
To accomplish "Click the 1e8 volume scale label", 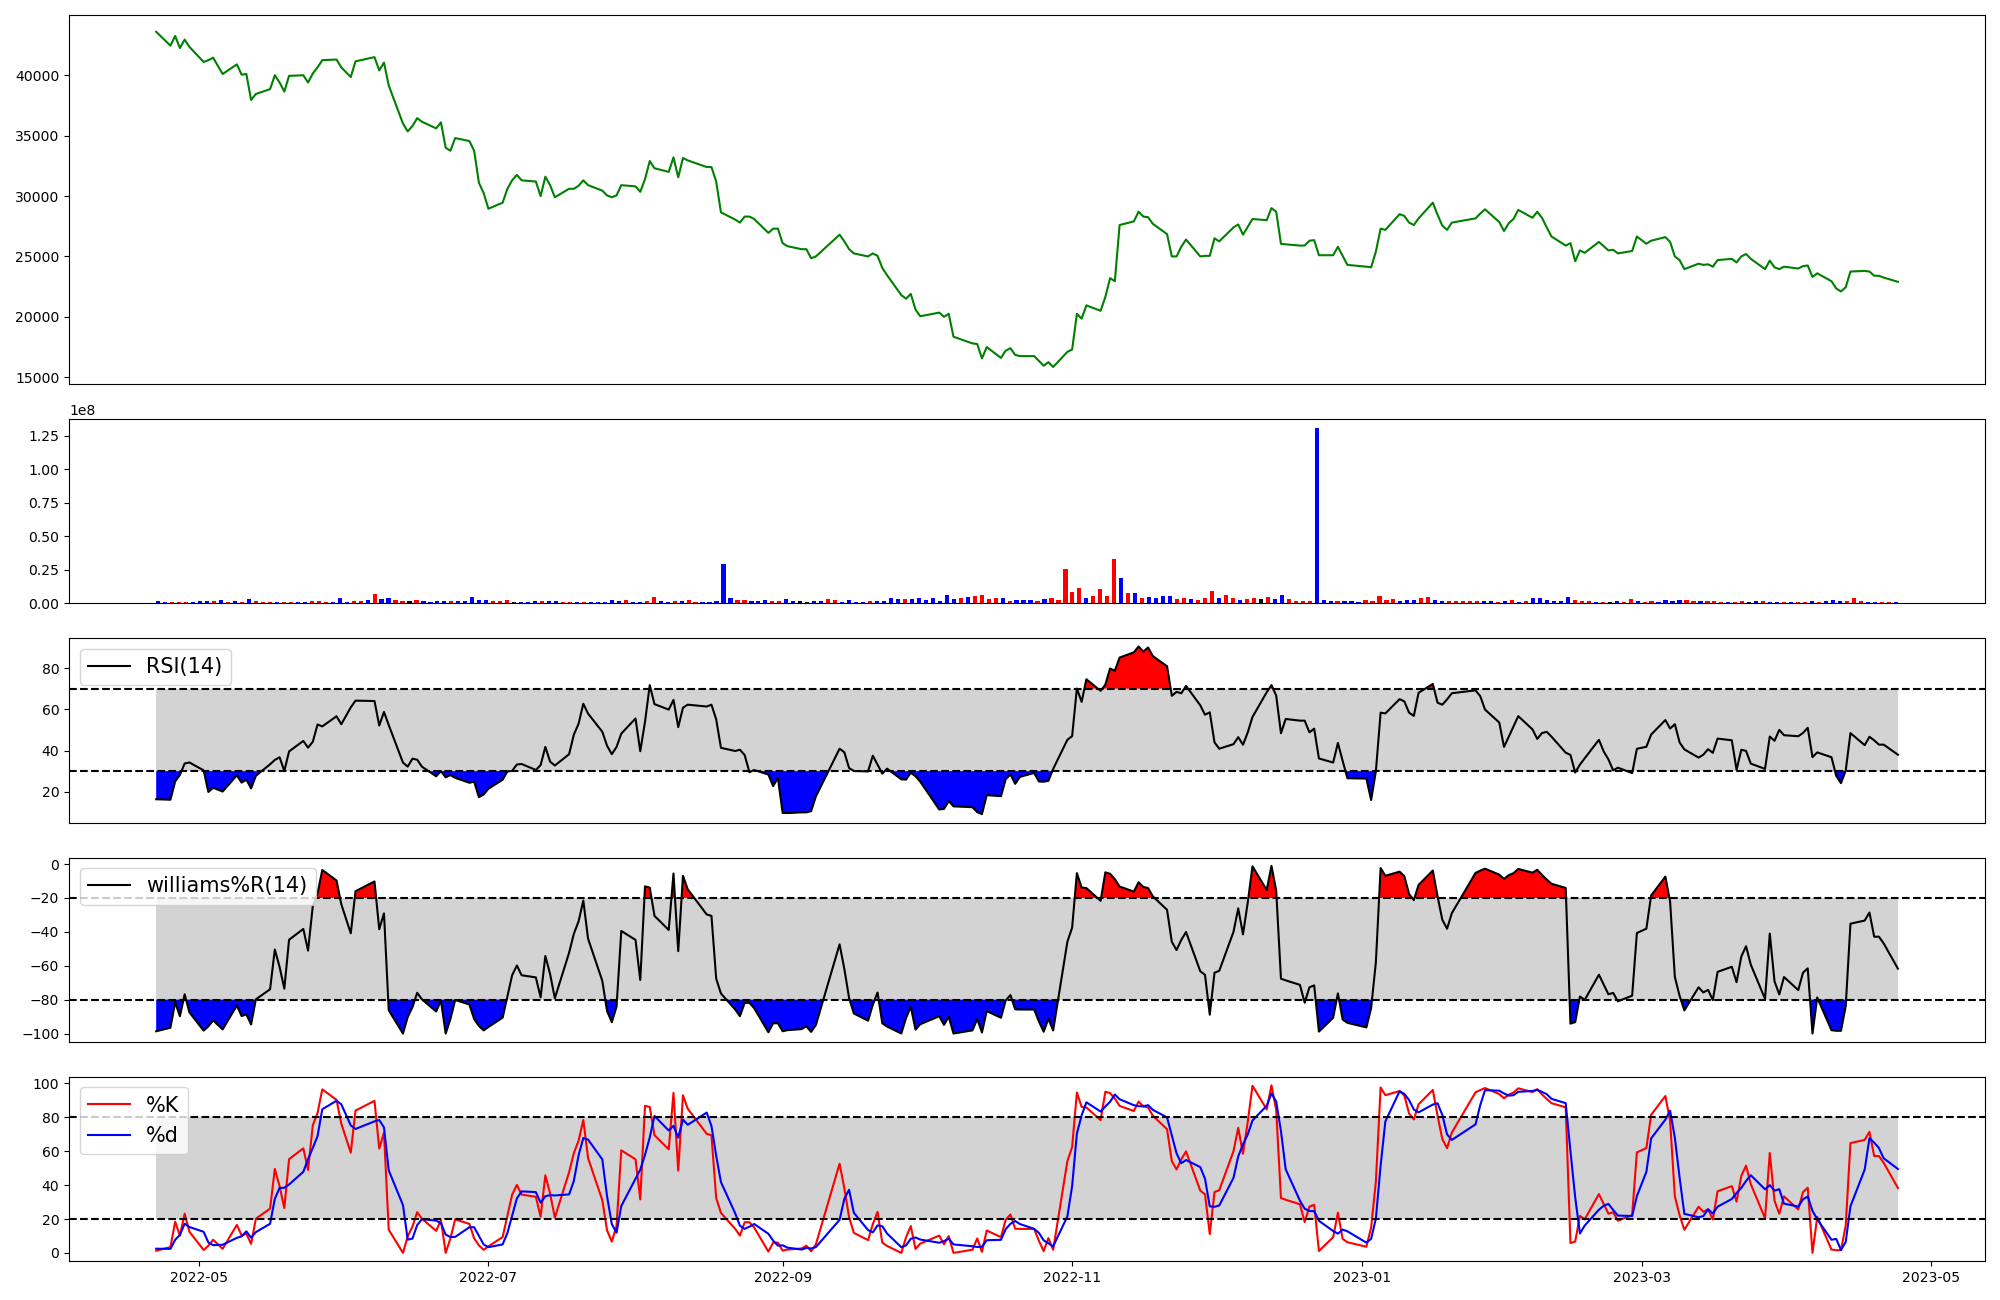I will (82, 411).
